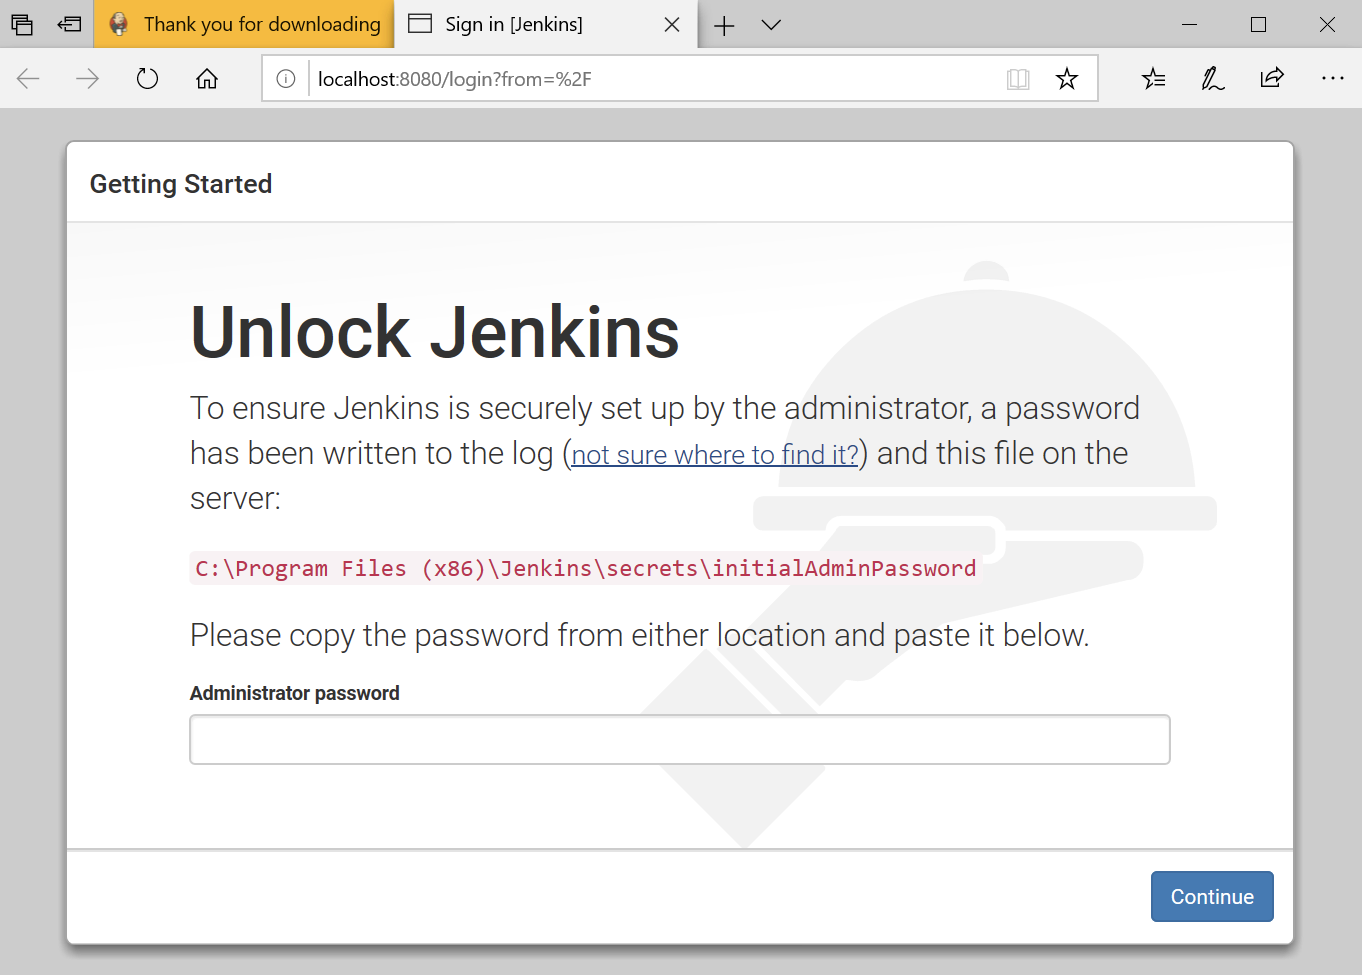Click the Unlock Jenkins heading

coord(435,332)
